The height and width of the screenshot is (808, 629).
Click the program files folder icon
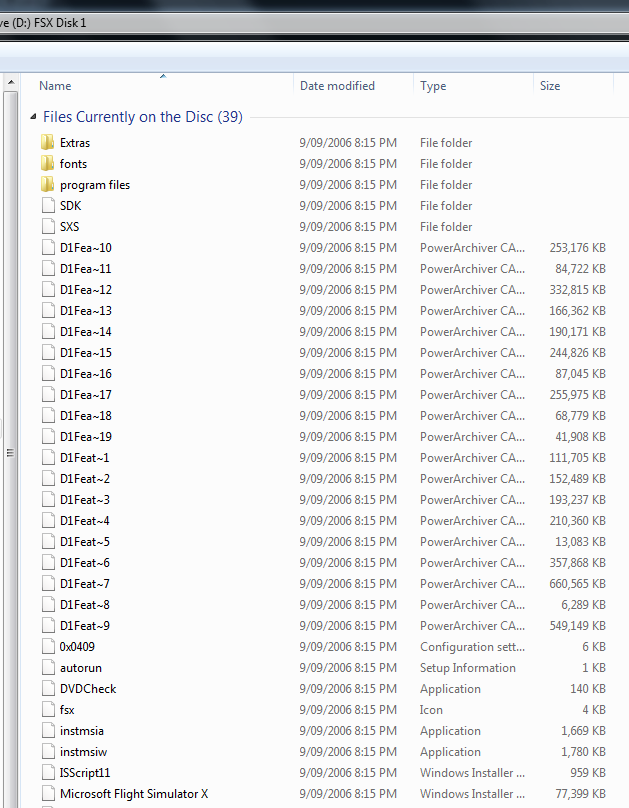tap(47, 184)
